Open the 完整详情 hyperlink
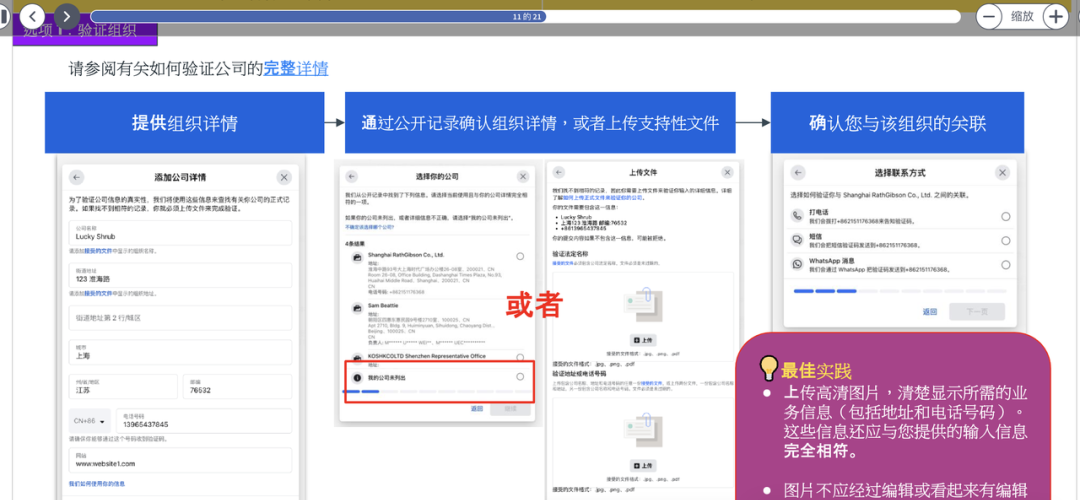1080x500 pixels. coord(295,68)
